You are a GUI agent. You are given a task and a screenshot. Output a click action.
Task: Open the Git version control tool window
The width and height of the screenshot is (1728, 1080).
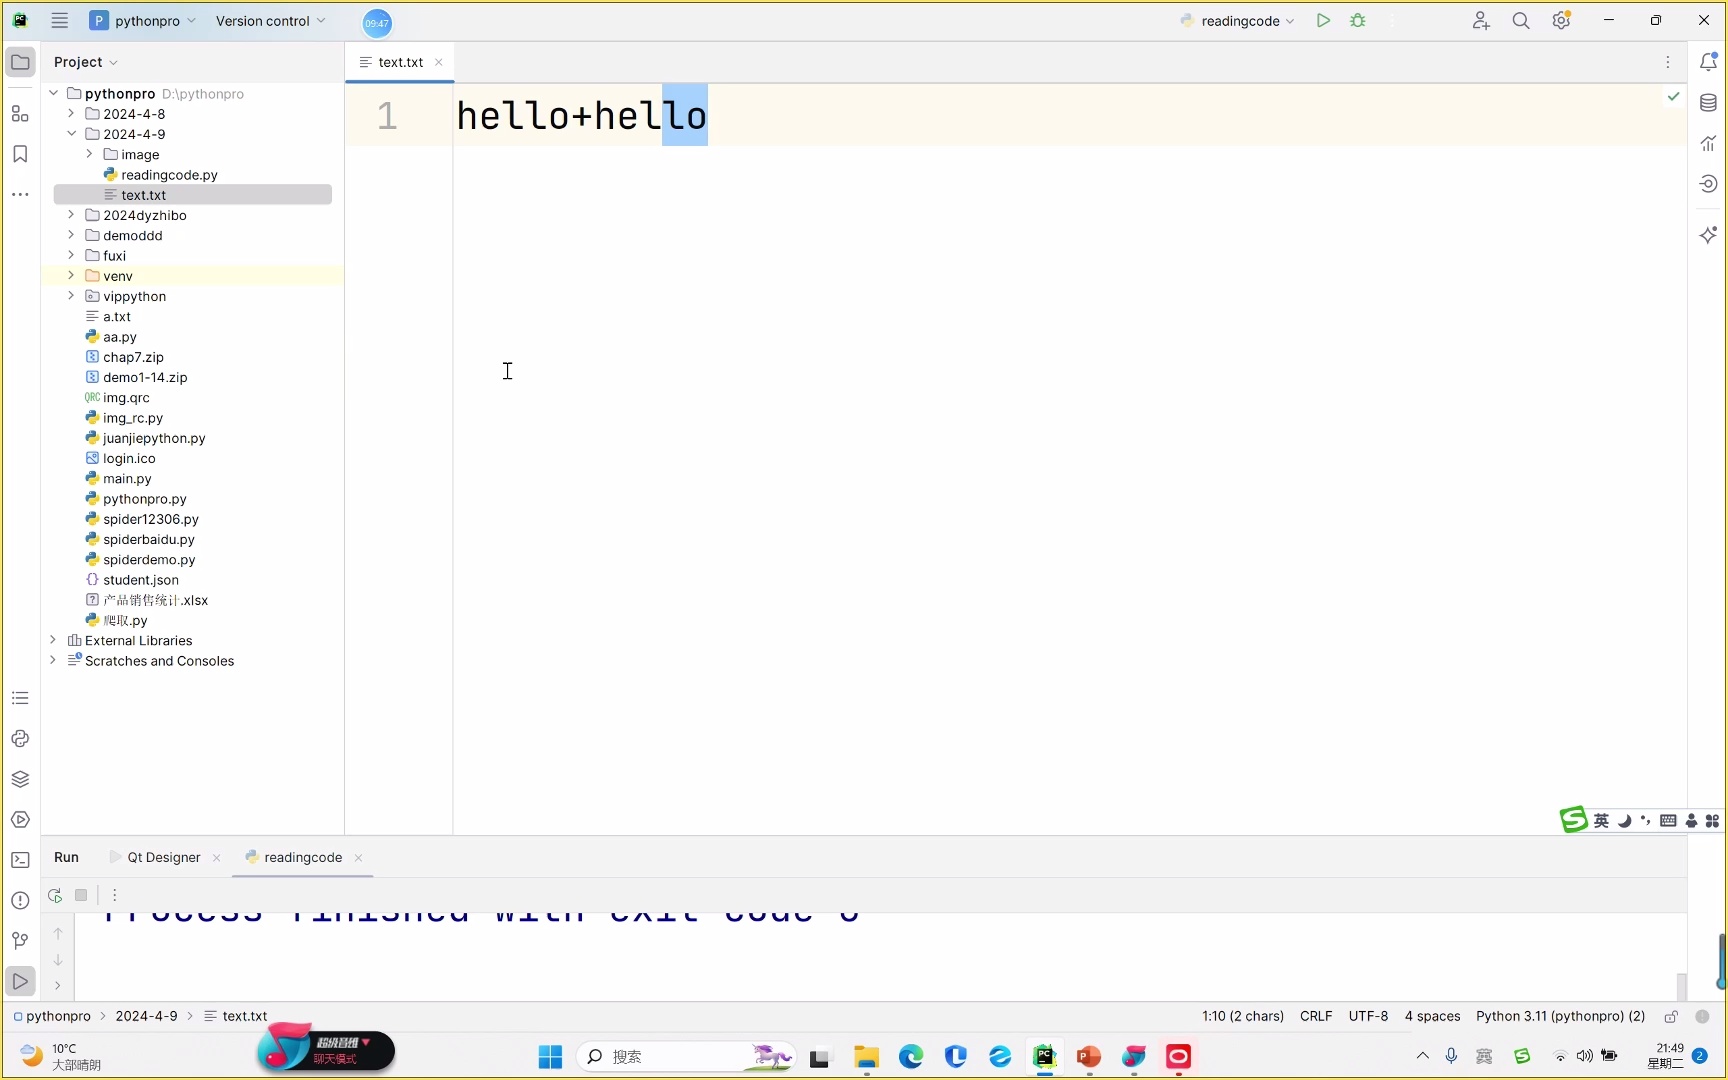click(20, 940)
